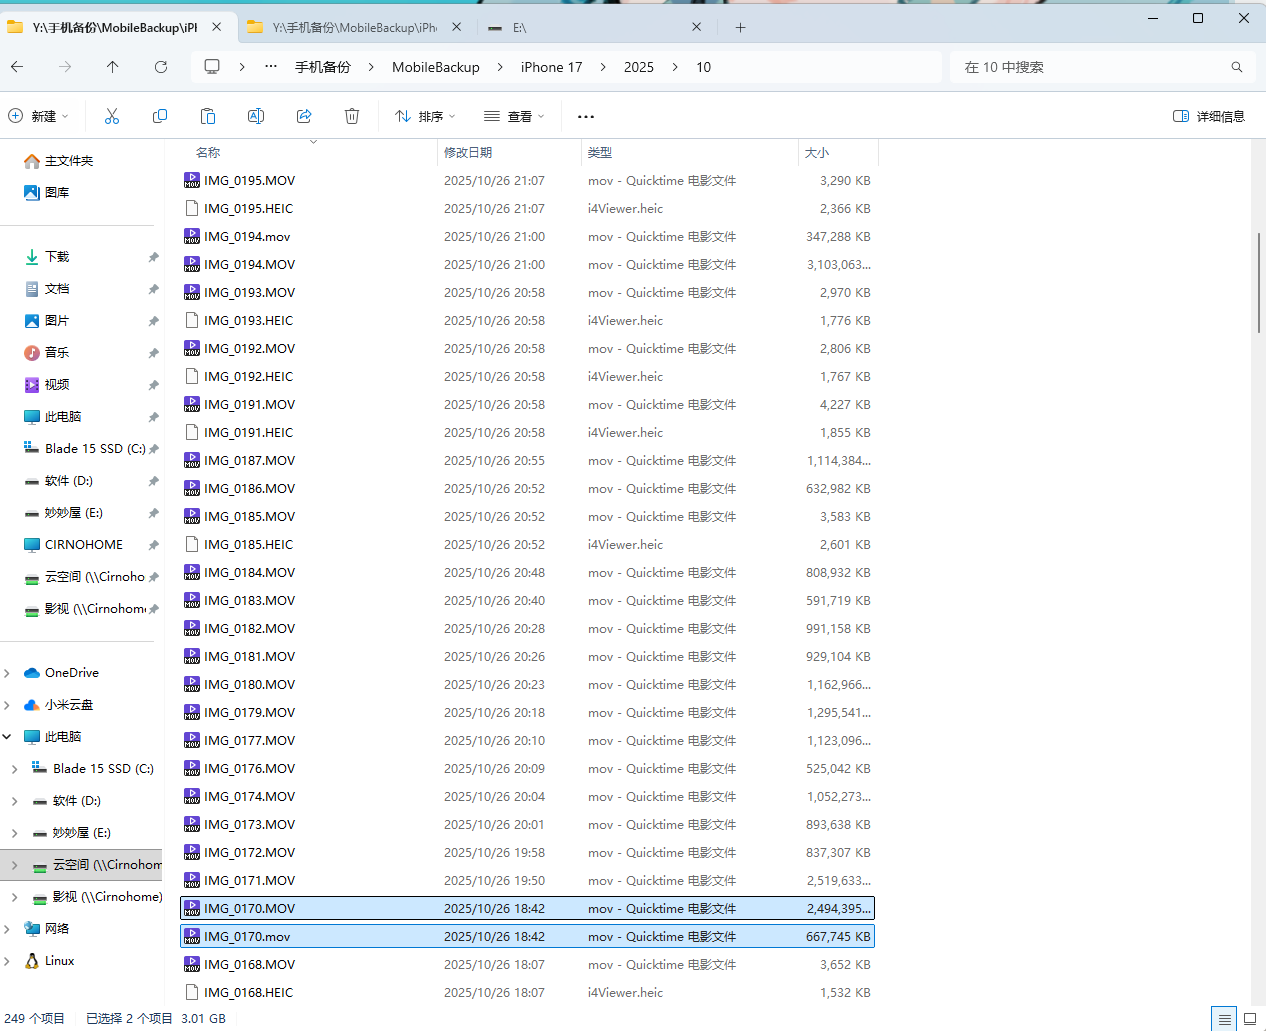This screenshot has width=1266, height=1031.
Task: Click the Rename icon in toolbar
Action: click(256, 116)
